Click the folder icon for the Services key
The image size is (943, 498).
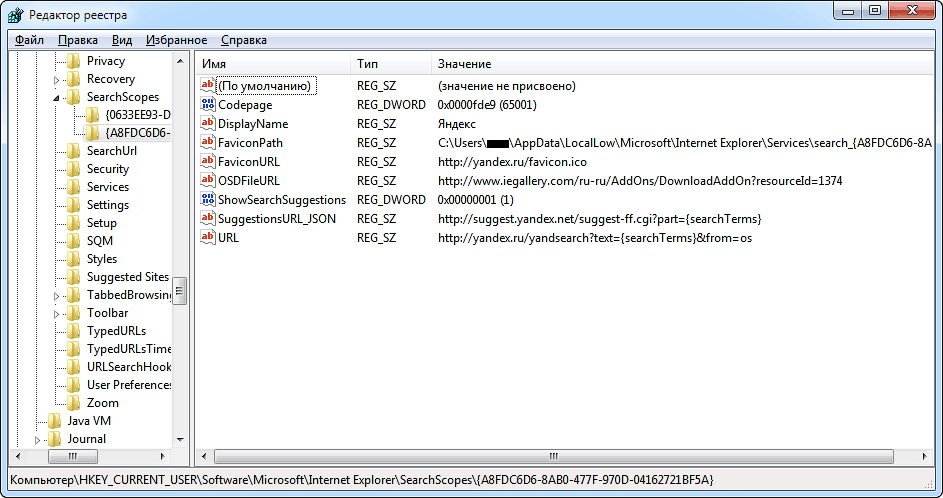click(x=73, y=186)
